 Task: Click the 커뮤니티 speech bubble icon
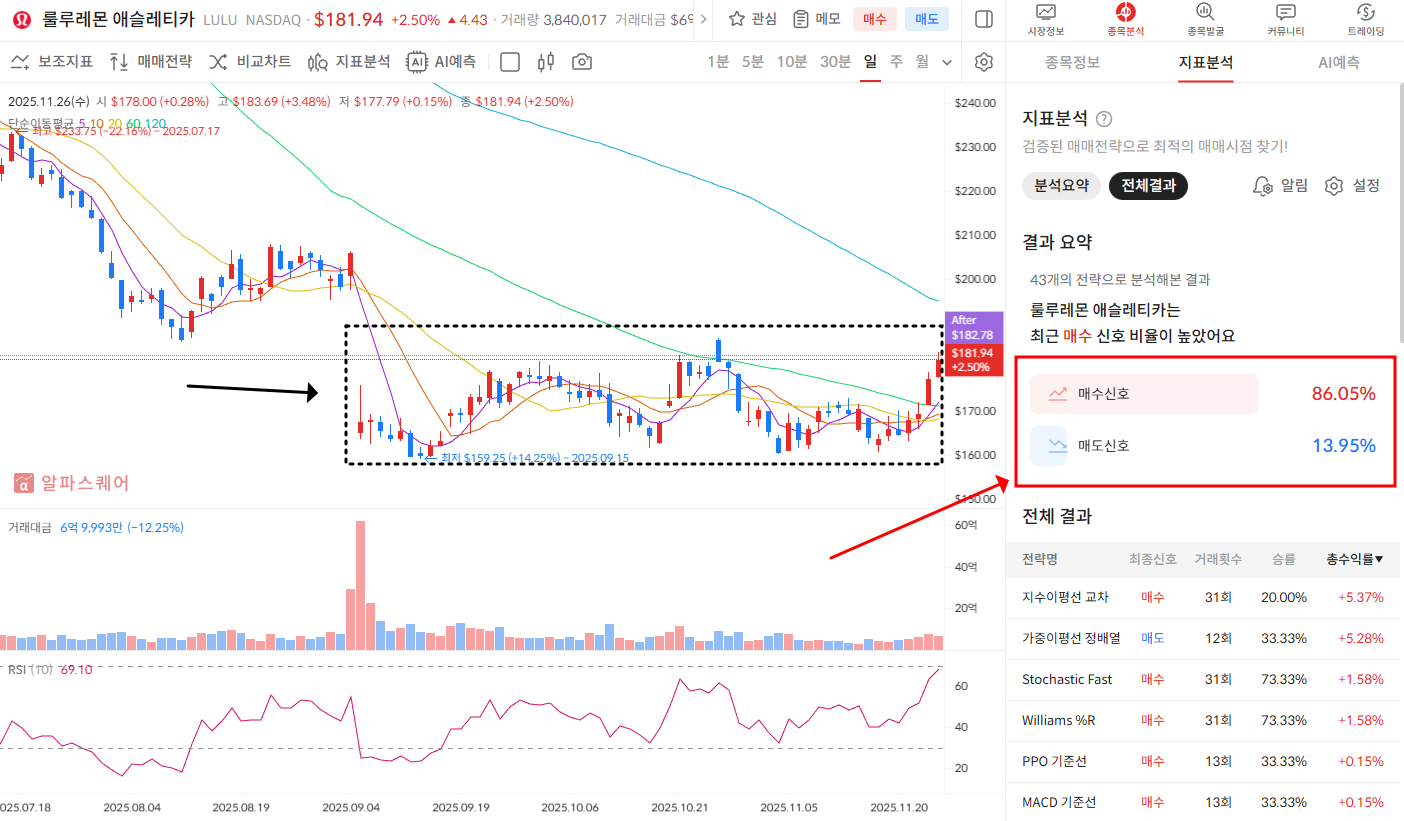point(1286,12)
